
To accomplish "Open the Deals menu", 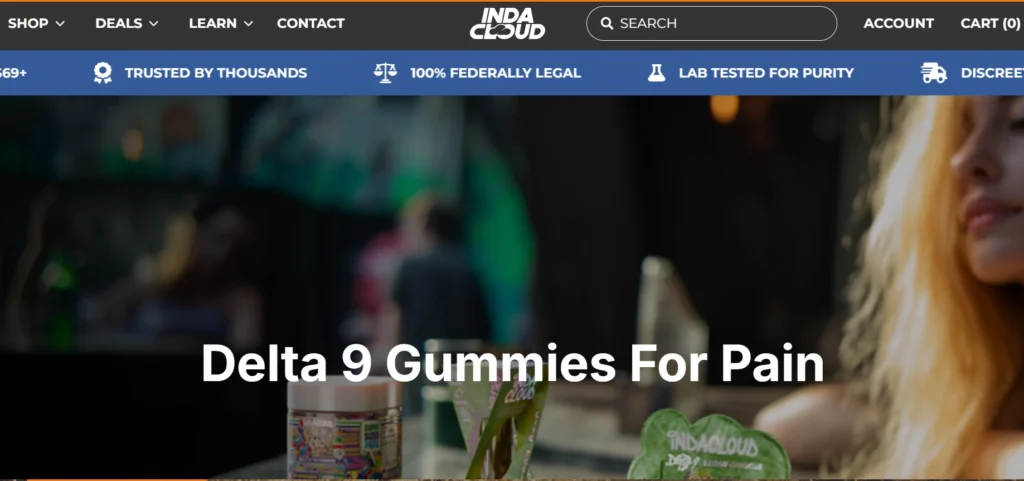I will tap(119, 23).
